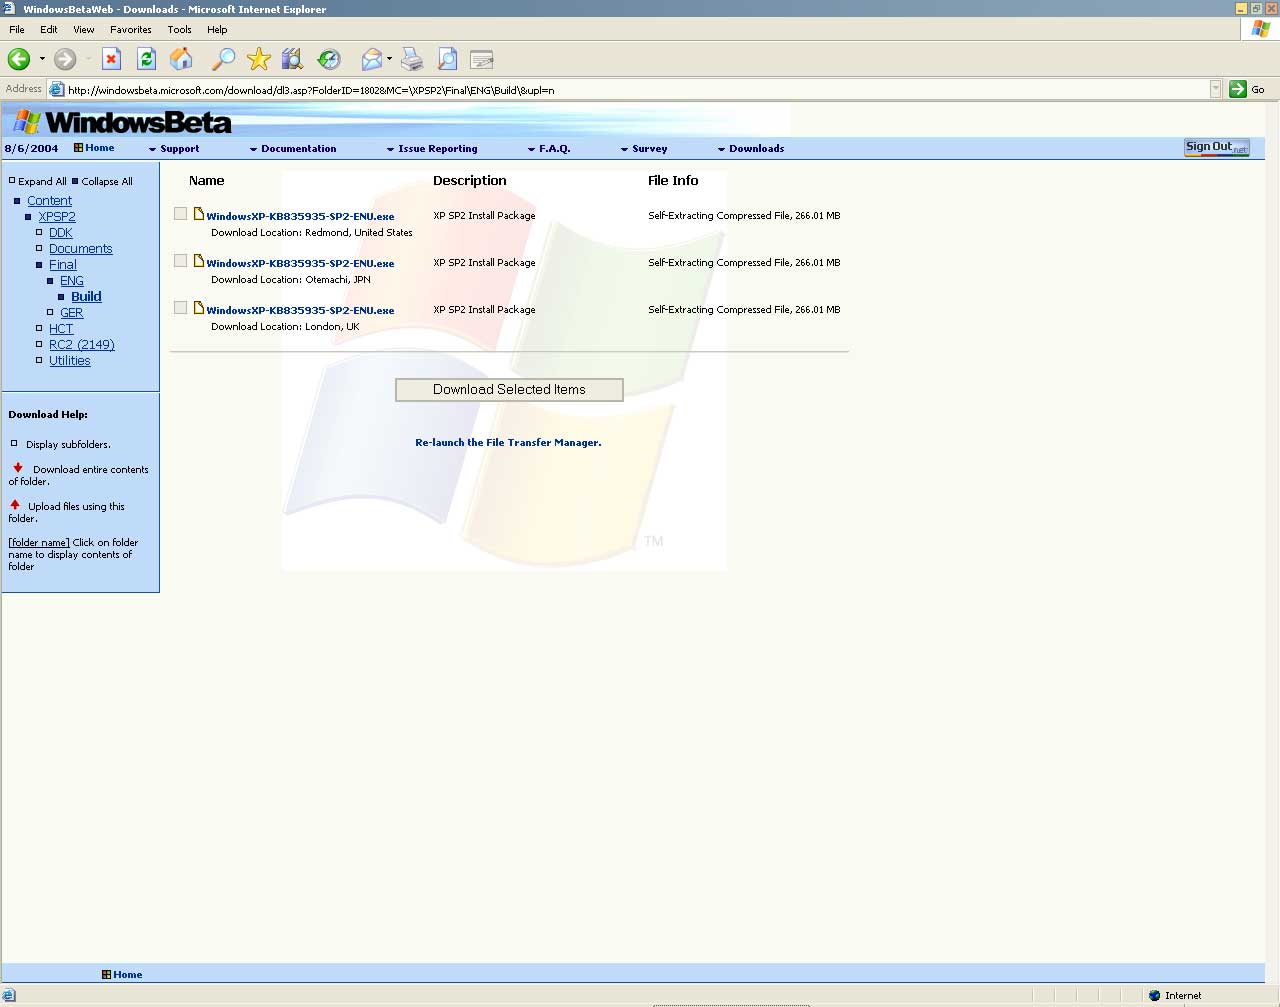Open the Favorites star icon
1280x1007 pixels.
coord(259,60)
